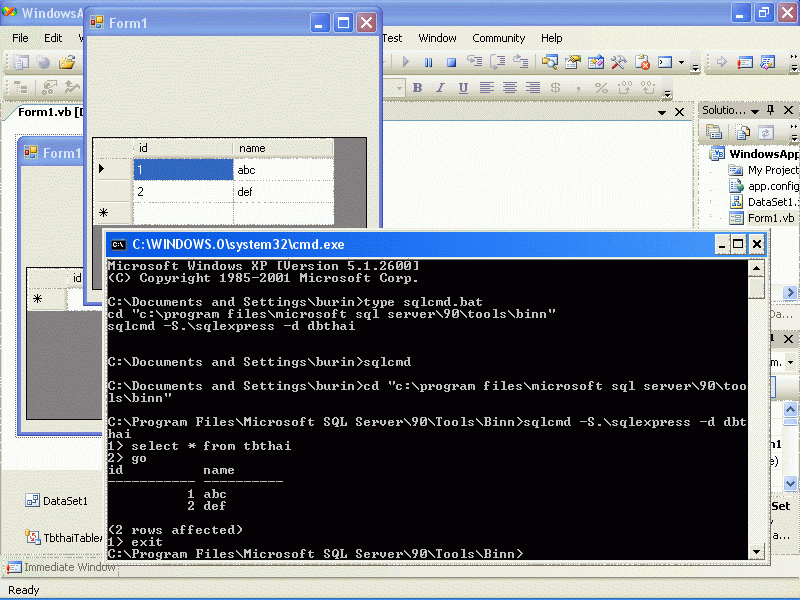
Task: Click the Properties Window toolbar icon
Action: click(572, 62)
